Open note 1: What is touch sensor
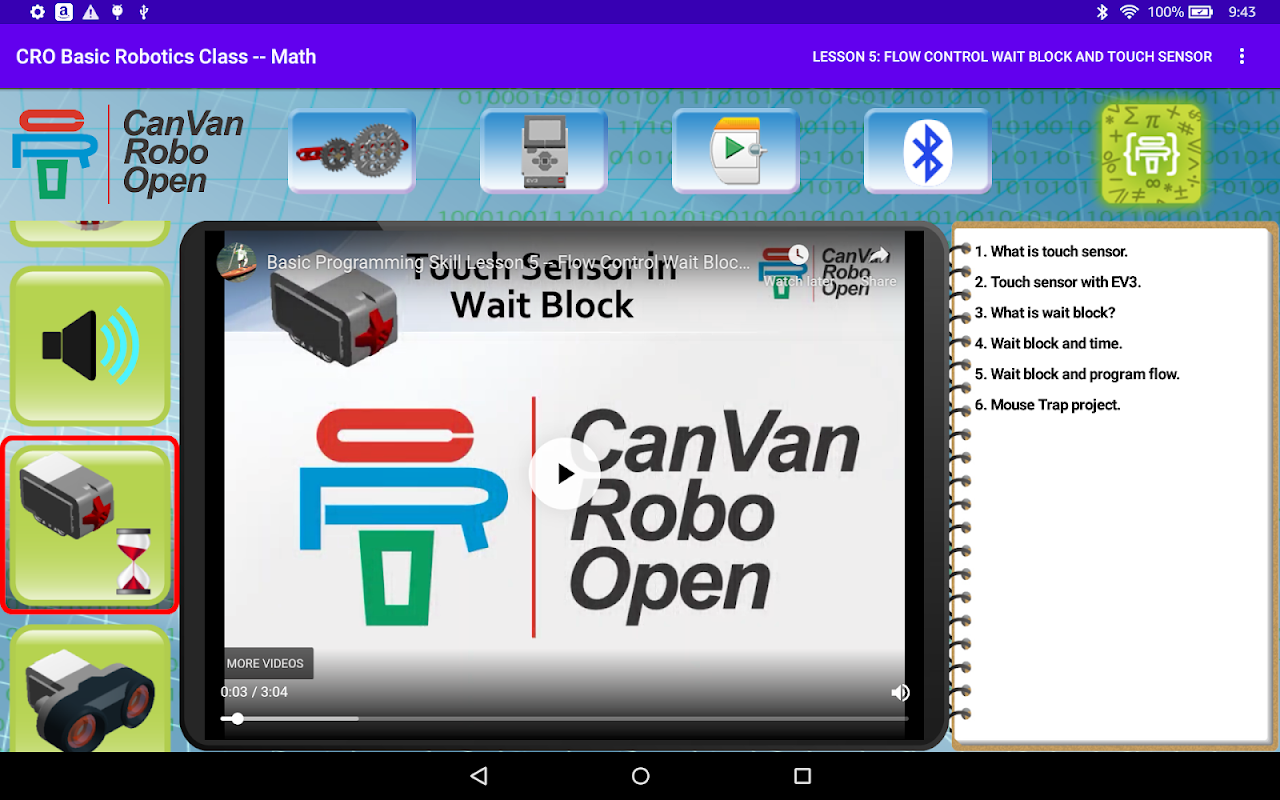This screenshot has height=800, width=1280. [1051, 251]
